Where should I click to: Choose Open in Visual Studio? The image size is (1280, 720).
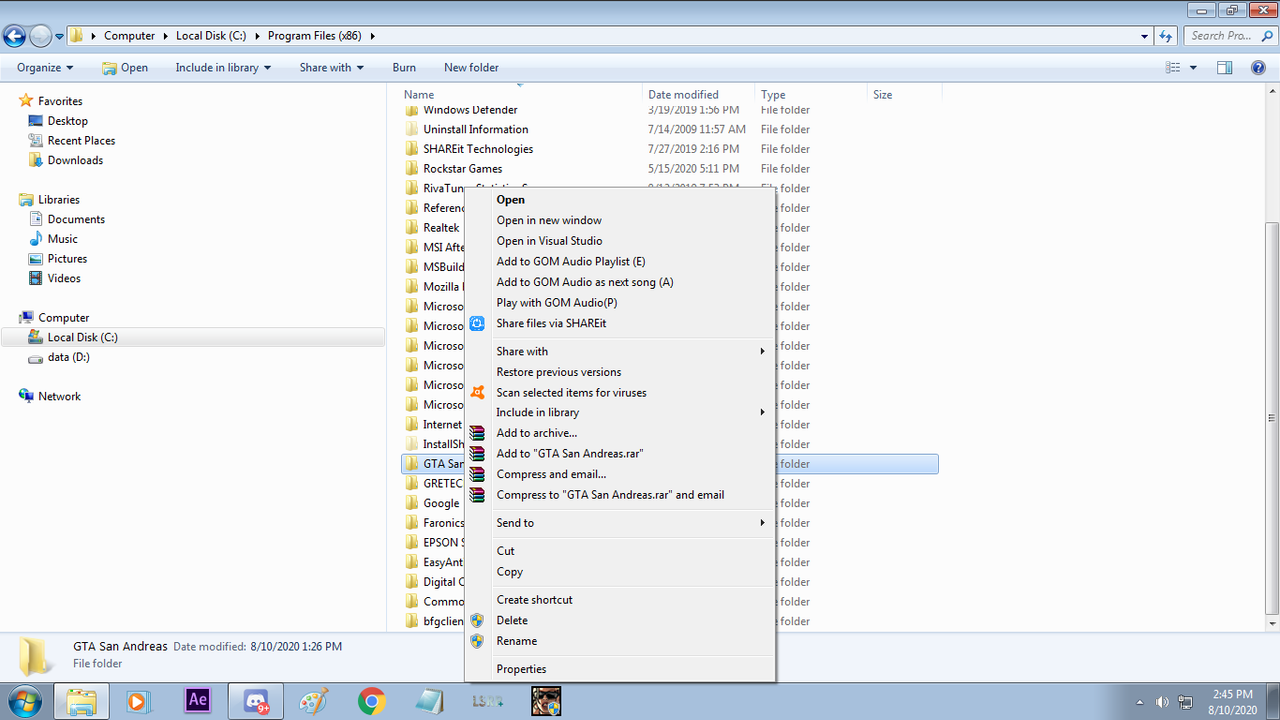pos(549,241)
